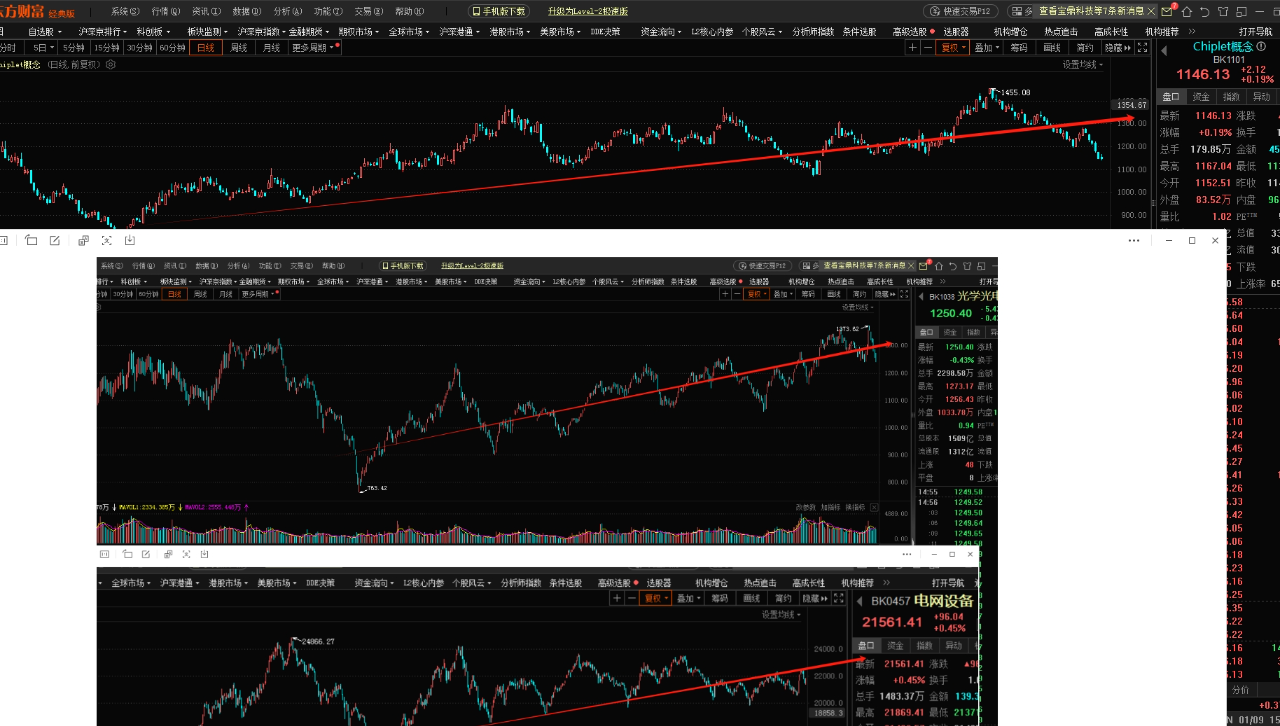Click fullscreen expand icon of main chart

pos(1143,47)
